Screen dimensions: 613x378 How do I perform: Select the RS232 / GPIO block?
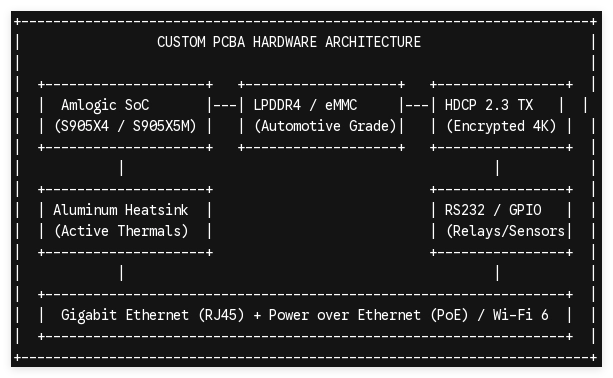501,221
